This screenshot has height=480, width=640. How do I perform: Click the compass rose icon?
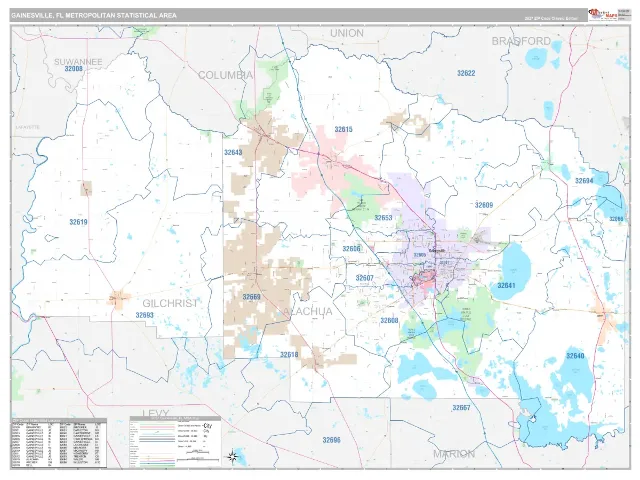(233, 457)
